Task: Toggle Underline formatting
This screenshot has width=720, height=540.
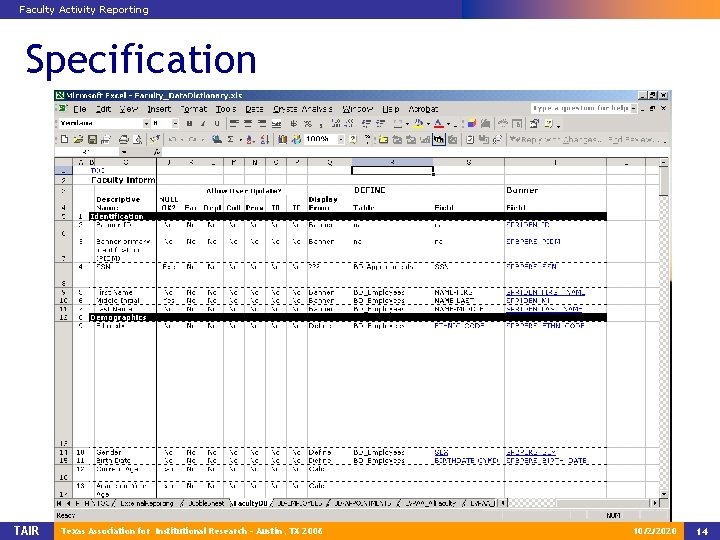Action: tap(217, 123)
